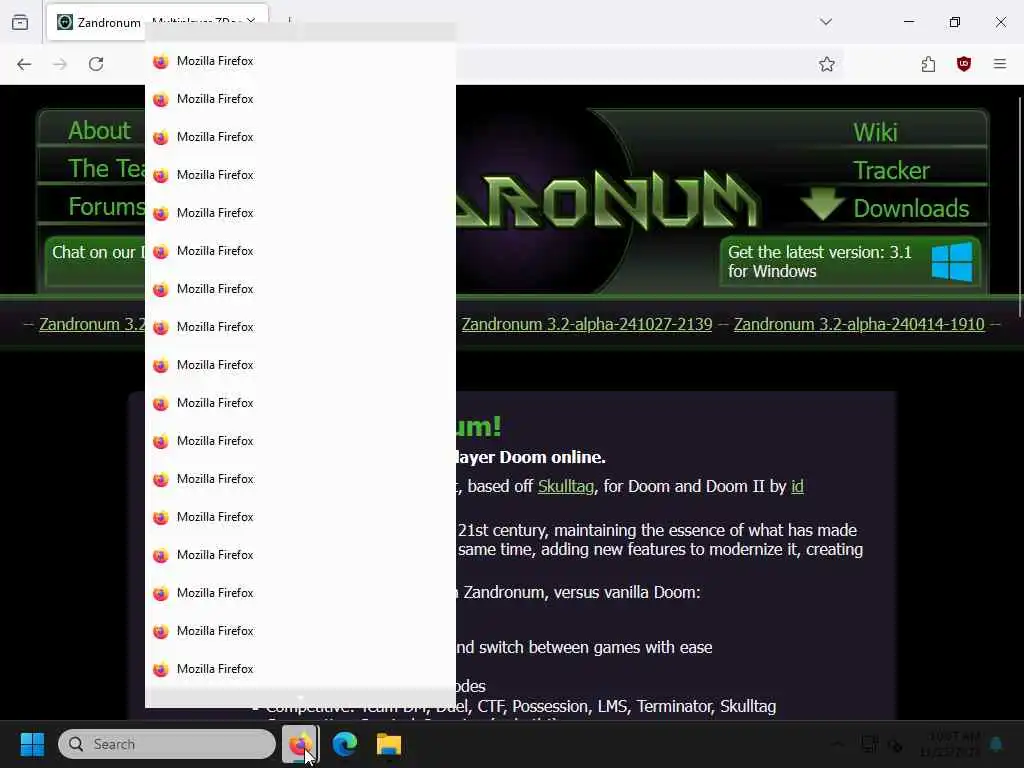This screenshot has height=768, width=1024.
Task: Click the green download arrow icon
Action: (x=822, y=204)
